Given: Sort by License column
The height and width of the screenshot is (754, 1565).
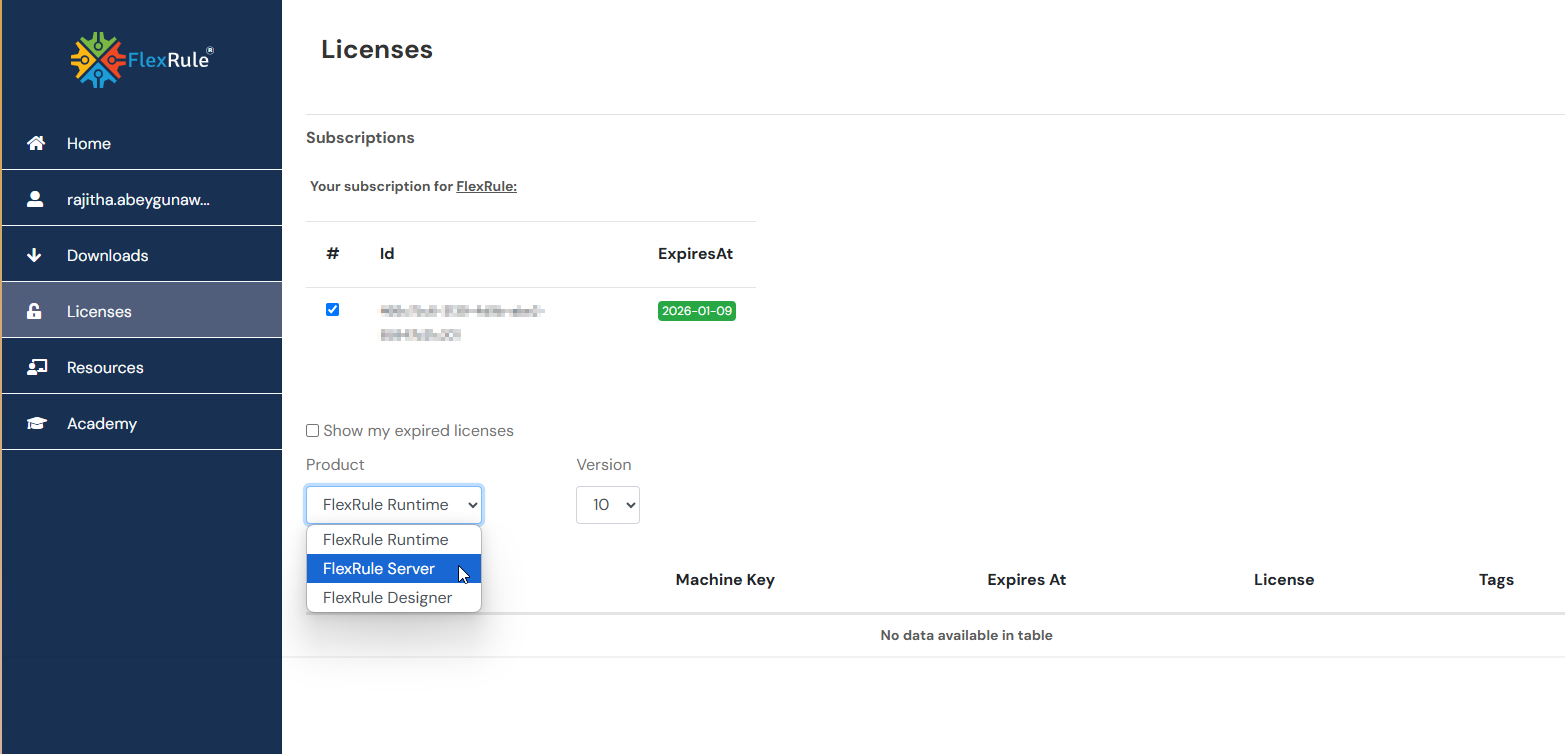Looking at the screenshot, I should tap(1284, 580).
